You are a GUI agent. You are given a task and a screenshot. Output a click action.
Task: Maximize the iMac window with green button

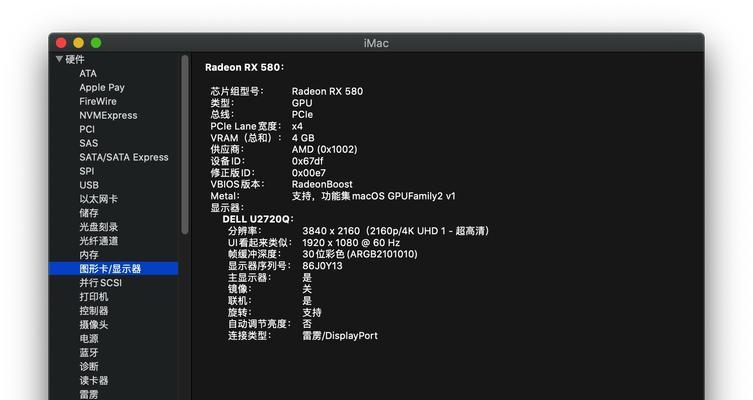coord(96,43)
